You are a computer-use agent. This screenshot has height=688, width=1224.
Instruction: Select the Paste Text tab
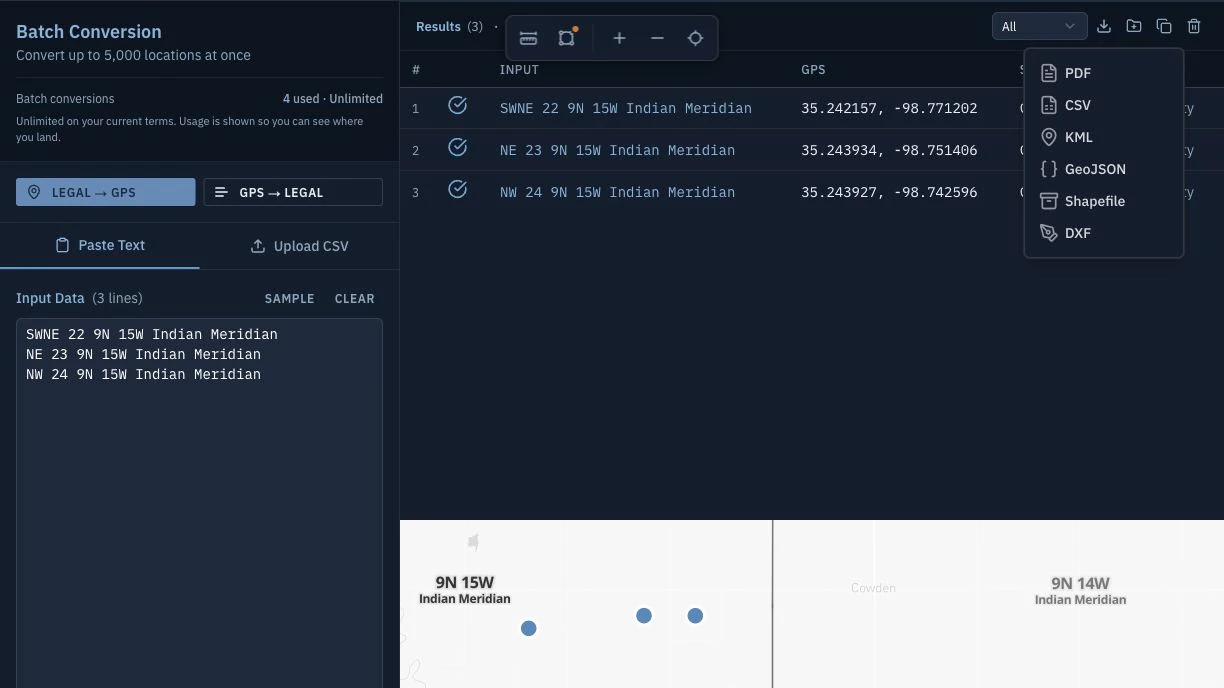100,245
